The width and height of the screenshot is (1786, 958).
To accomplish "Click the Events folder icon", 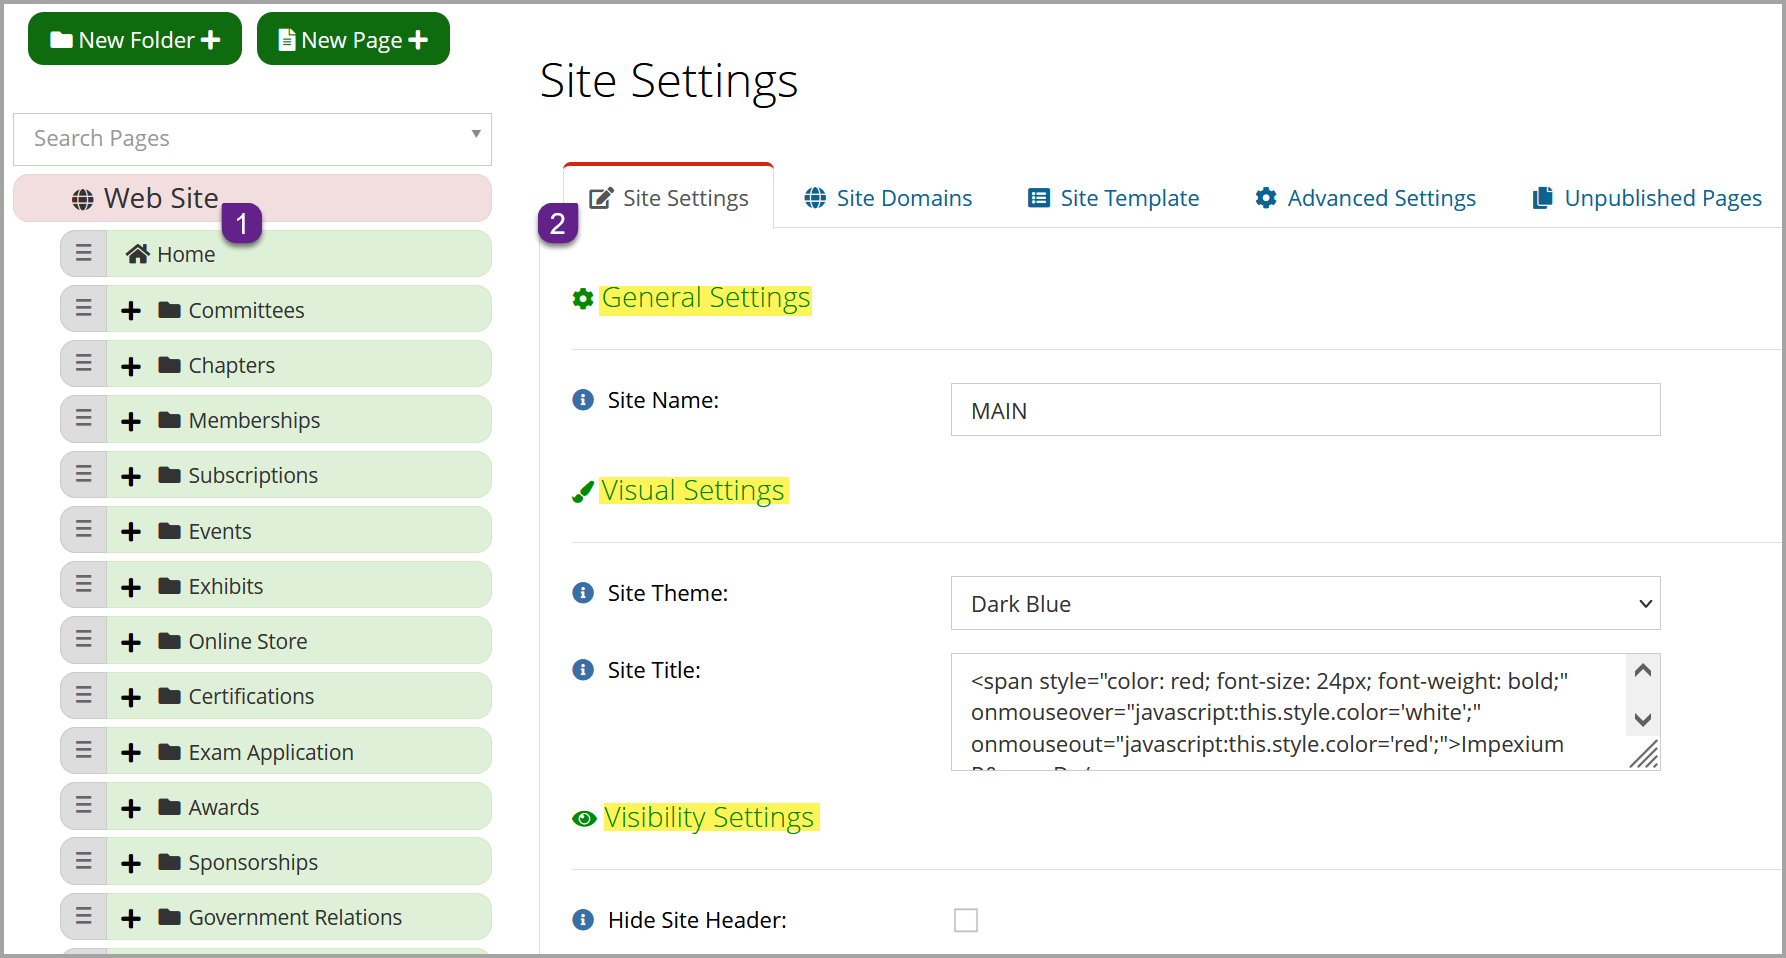I will point(169,530).
